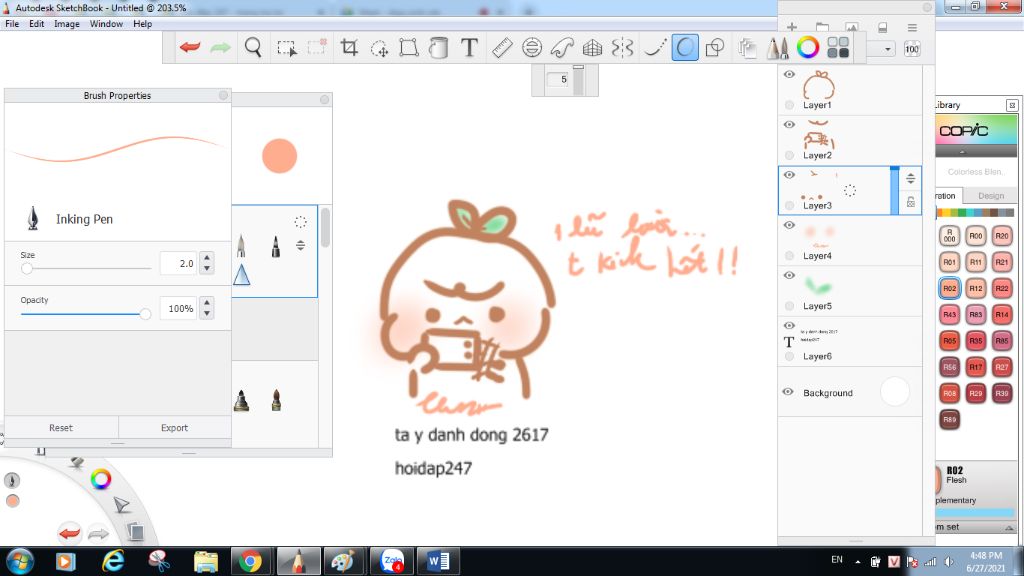
Task: Open the Copic Library icon in toolbar
Action: (x=838, y=47)
